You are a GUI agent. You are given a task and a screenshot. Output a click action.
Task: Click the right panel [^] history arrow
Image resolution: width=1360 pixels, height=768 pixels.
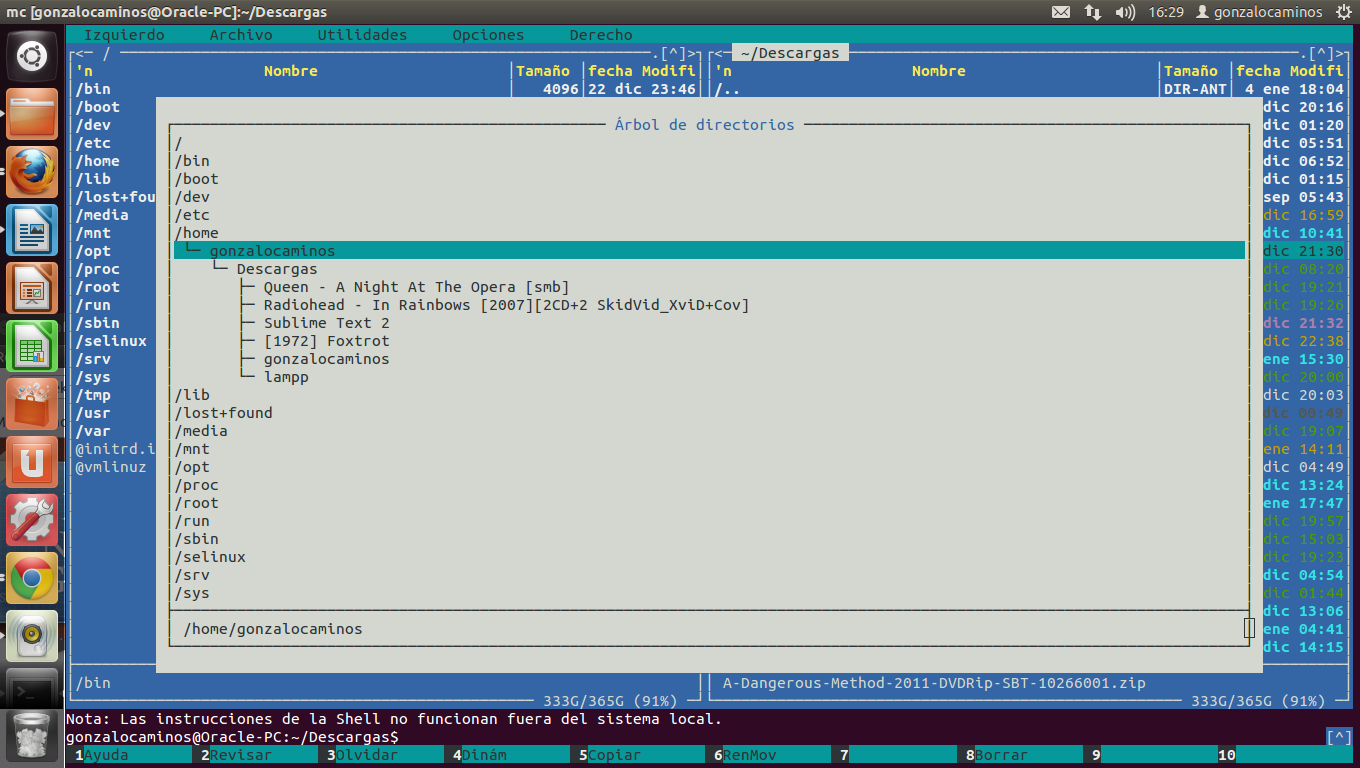(1321, 53)
